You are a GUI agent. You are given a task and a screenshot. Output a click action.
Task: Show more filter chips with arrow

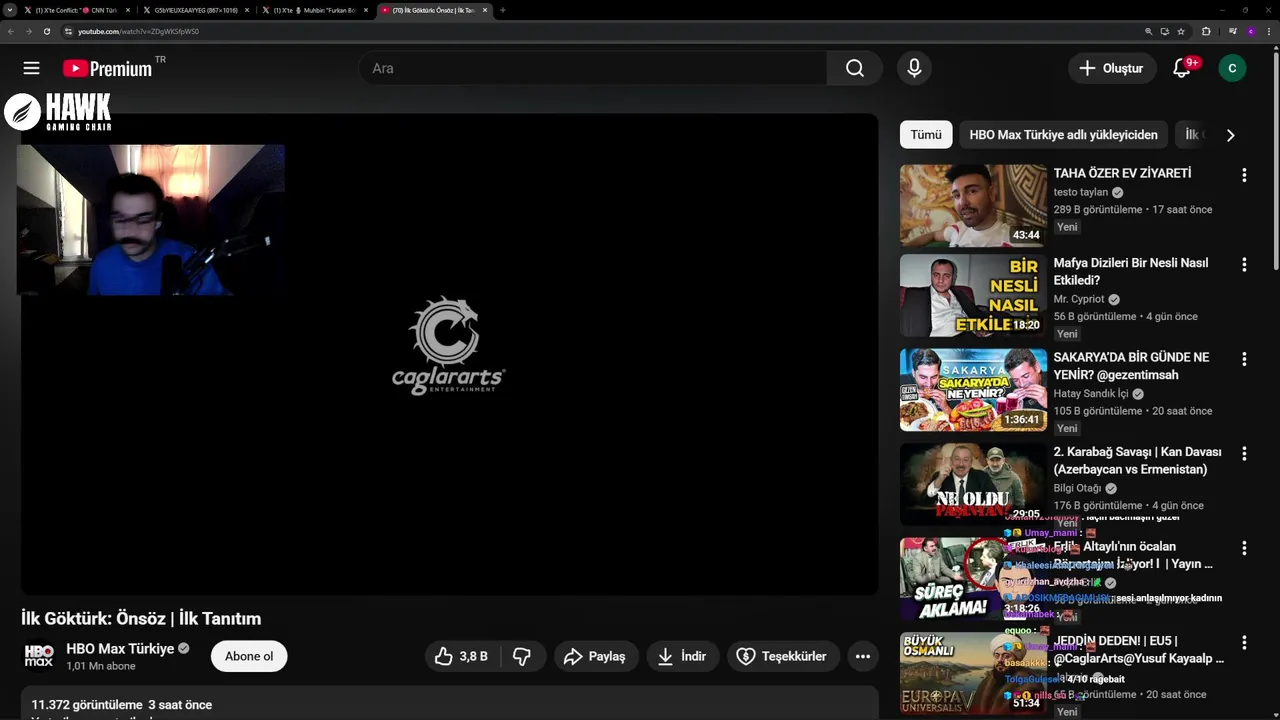(1230, 135)
